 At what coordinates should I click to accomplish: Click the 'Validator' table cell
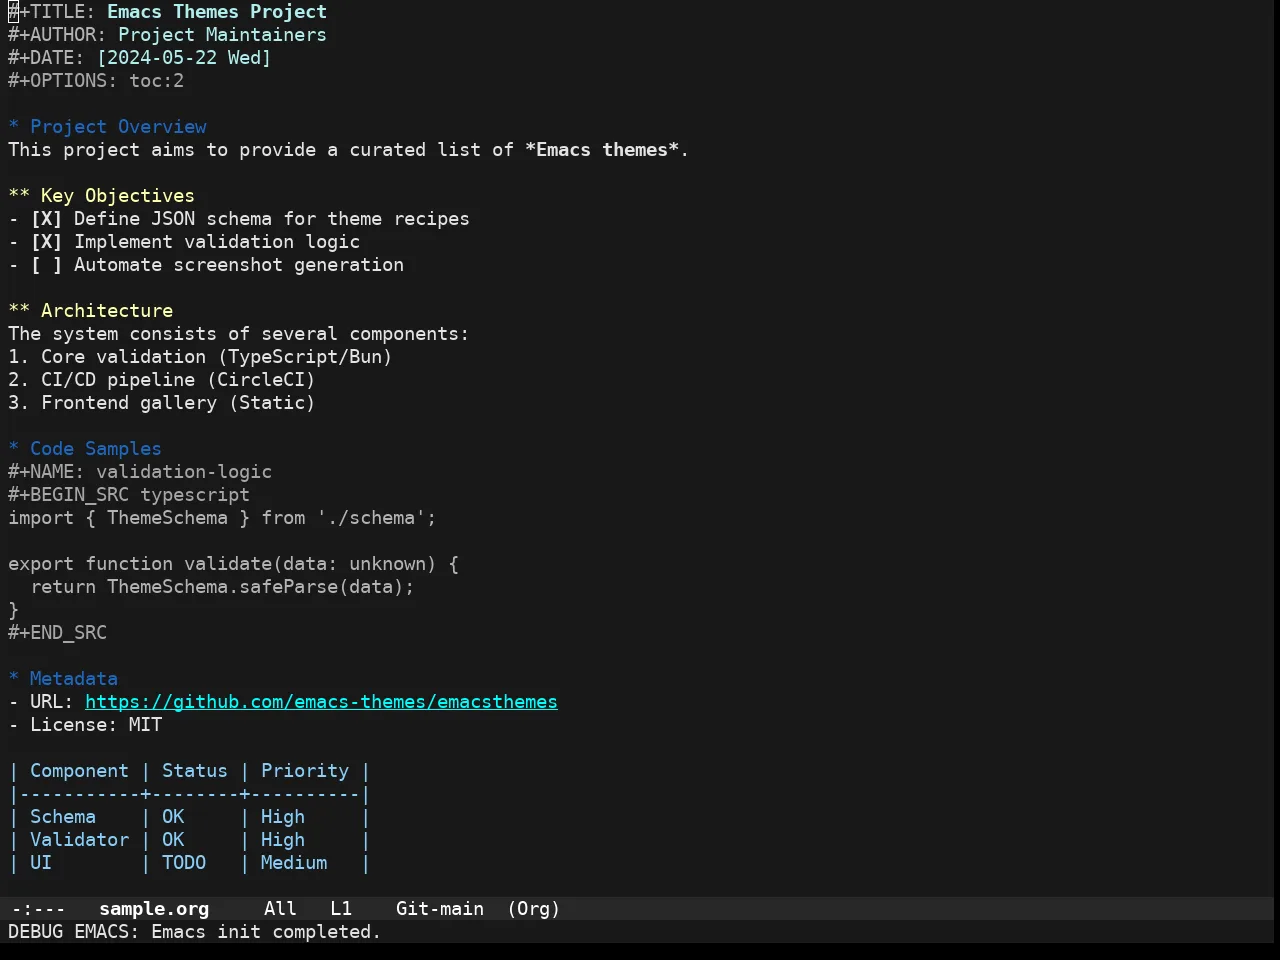pyautogui.click(x=79, y=840)
